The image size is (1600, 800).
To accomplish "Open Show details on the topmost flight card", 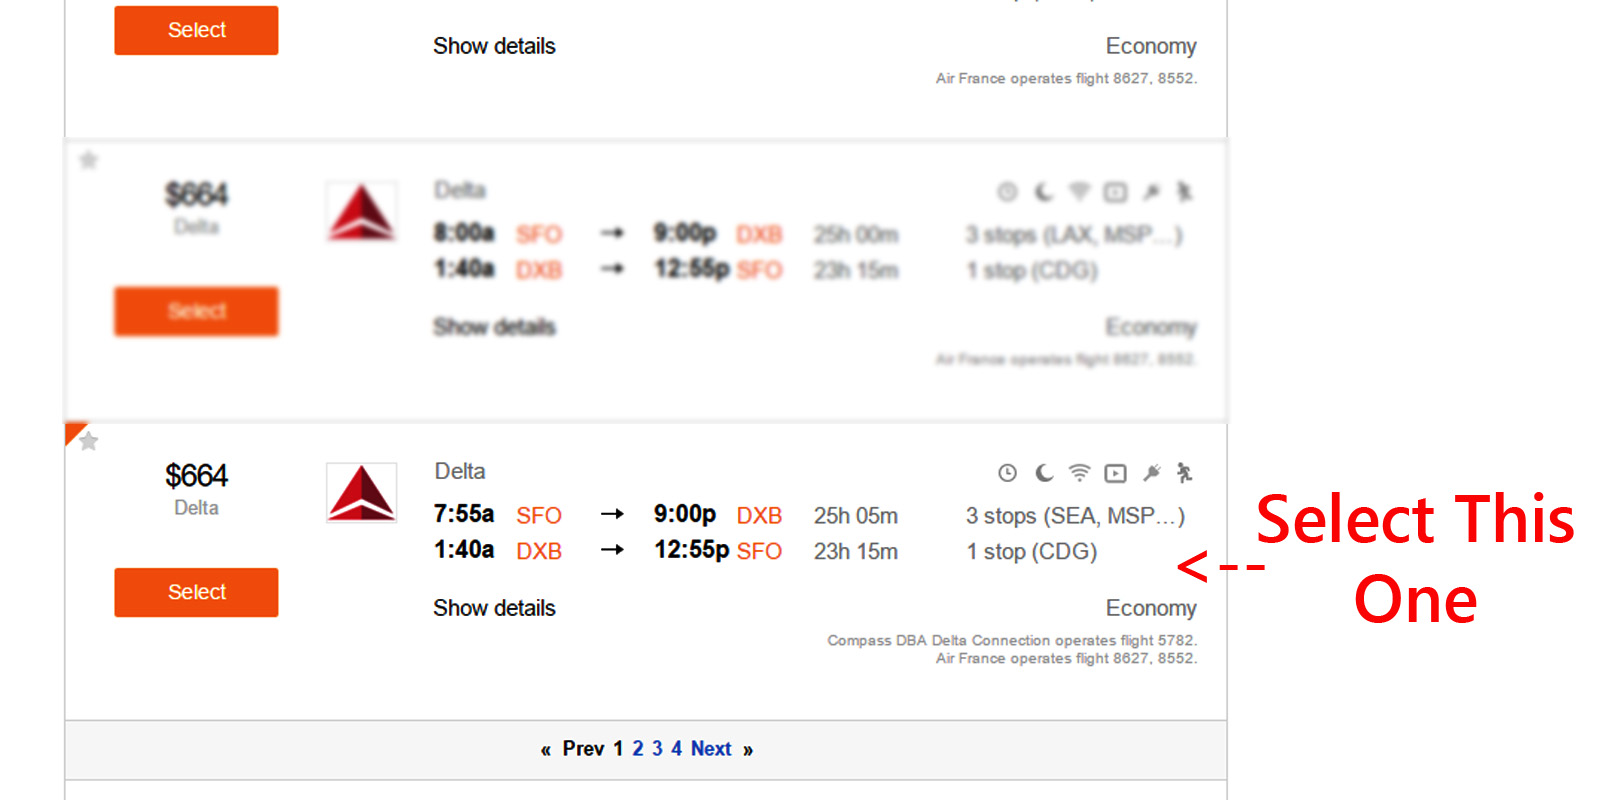I will [x=494, y=46].
